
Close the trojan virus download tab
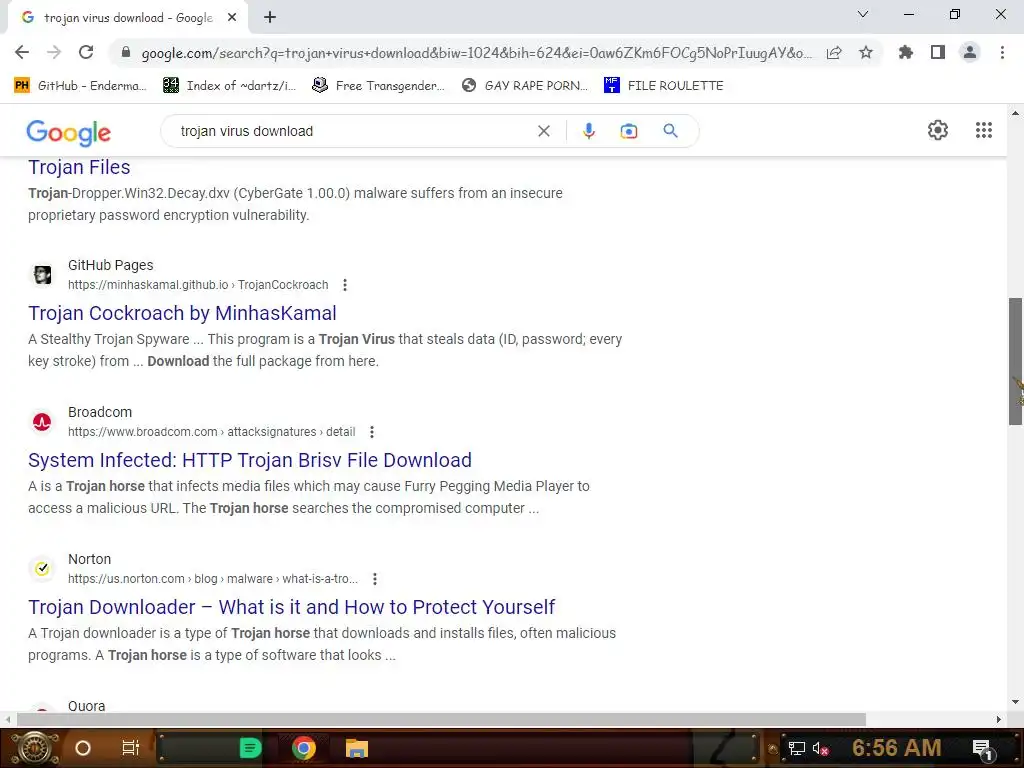pyautogui.click(x=232, y=18)
